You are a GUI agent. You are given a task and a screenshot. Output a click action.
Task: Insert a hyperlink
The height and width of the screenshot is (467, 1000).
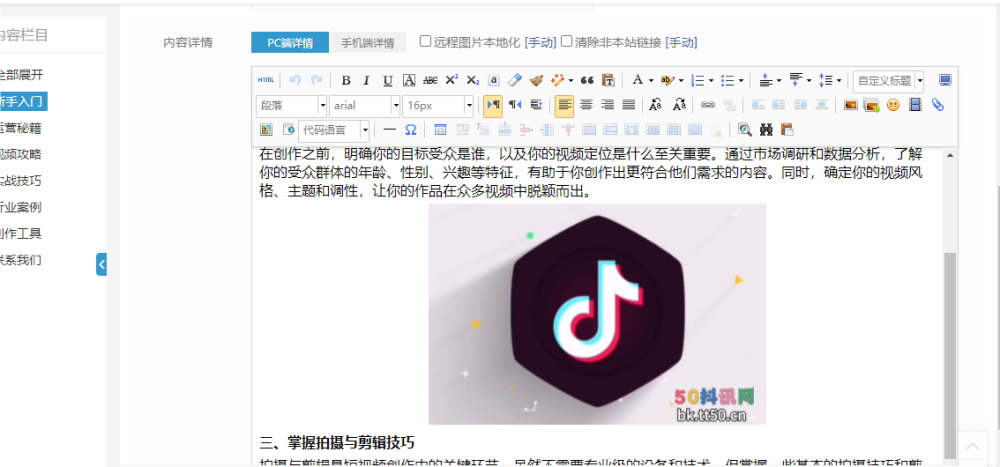(708, 105)
